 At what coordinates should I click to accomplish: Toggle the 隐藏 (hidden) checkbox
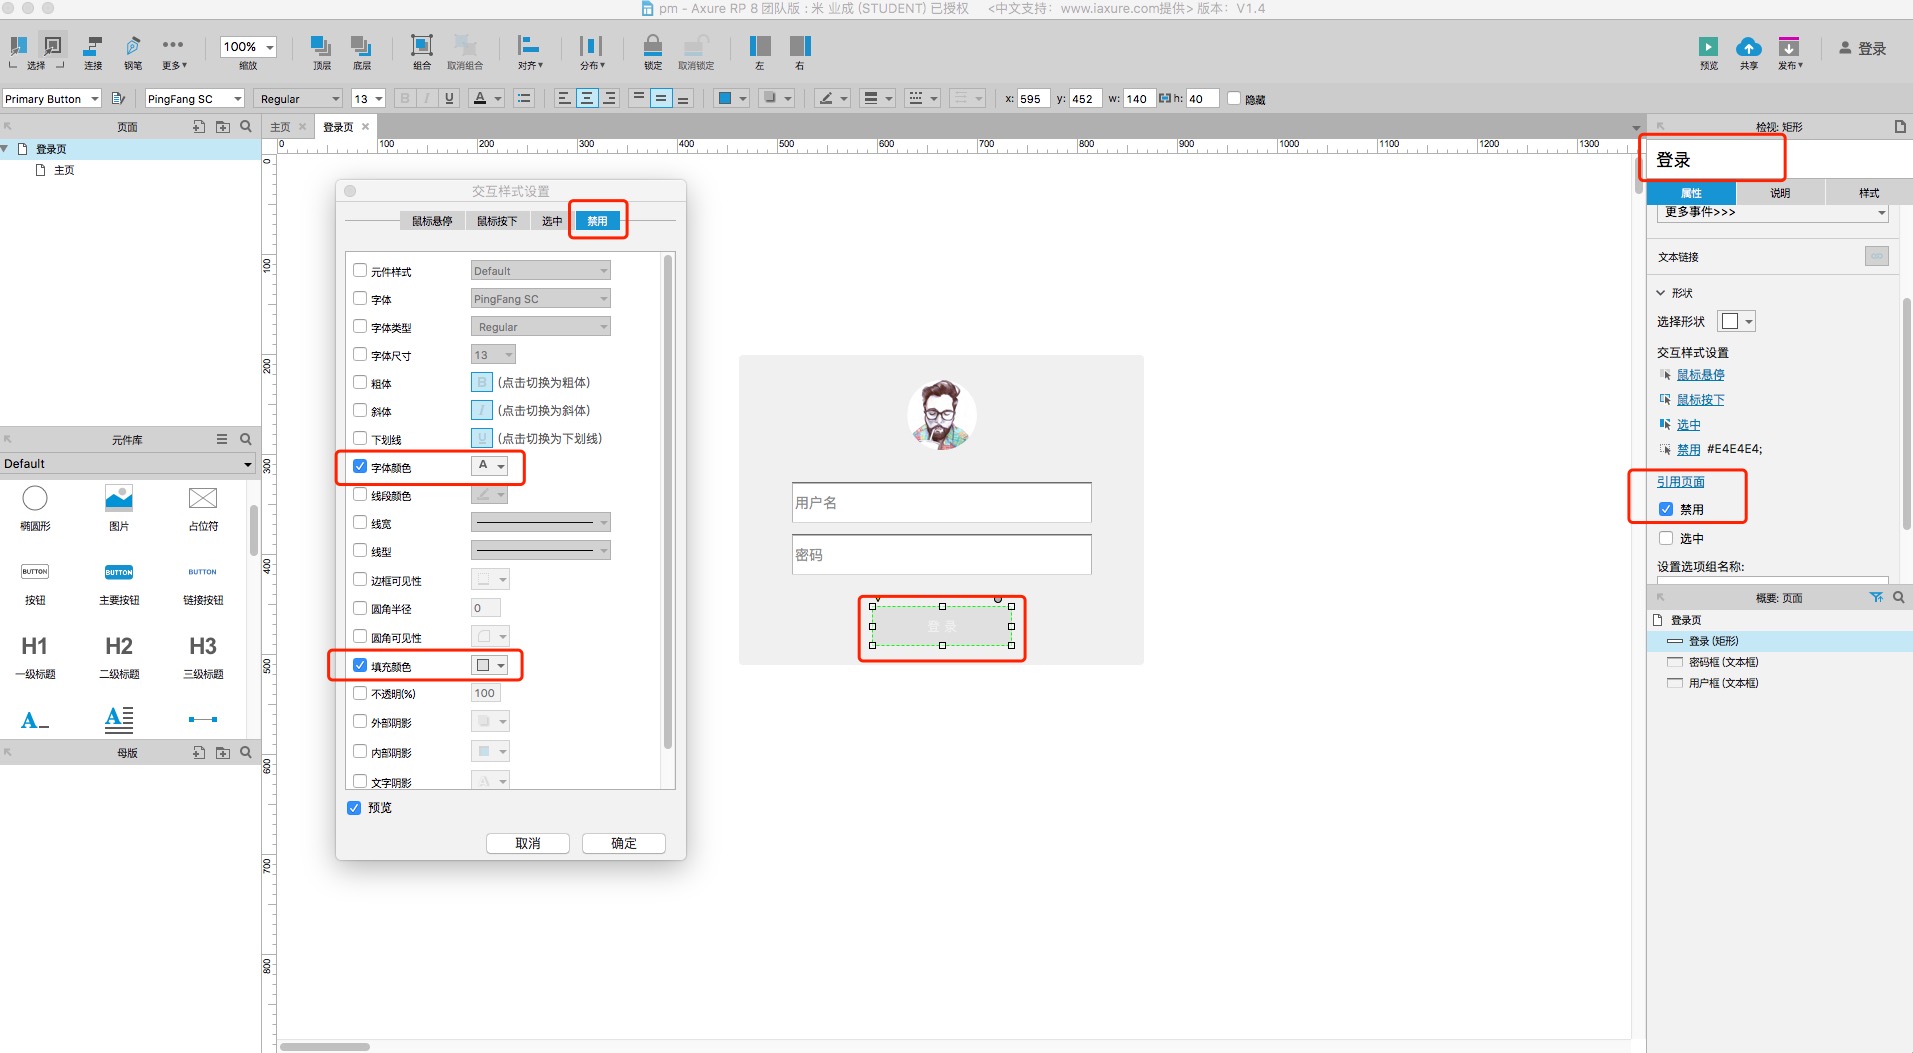(1234, 98)
